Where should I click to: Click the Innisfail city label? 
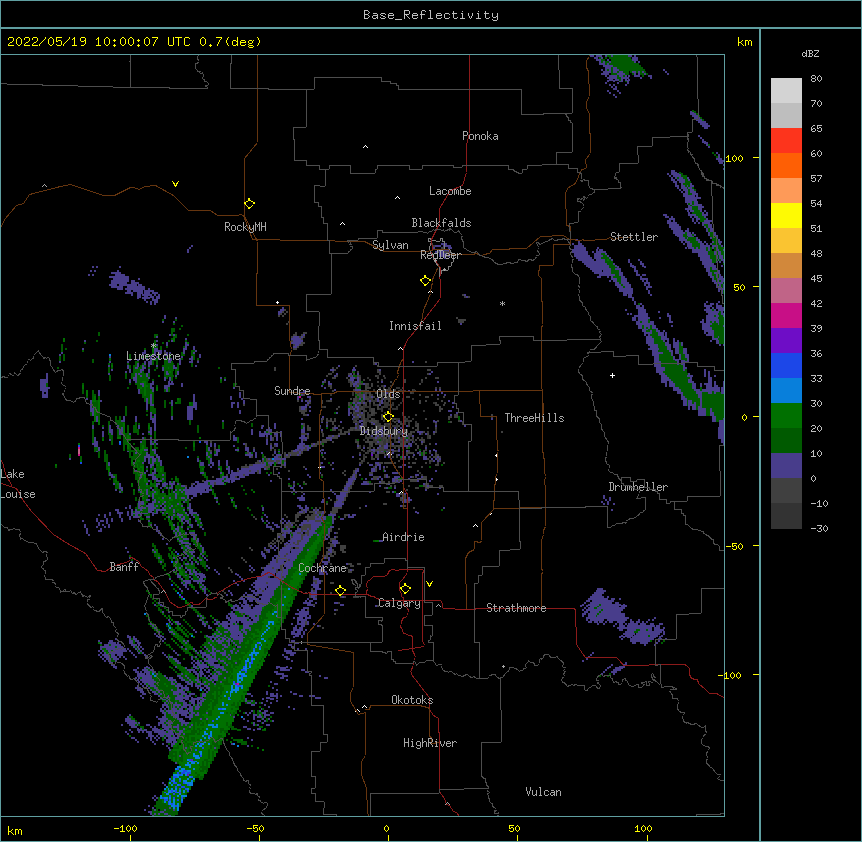click(415, 326)
